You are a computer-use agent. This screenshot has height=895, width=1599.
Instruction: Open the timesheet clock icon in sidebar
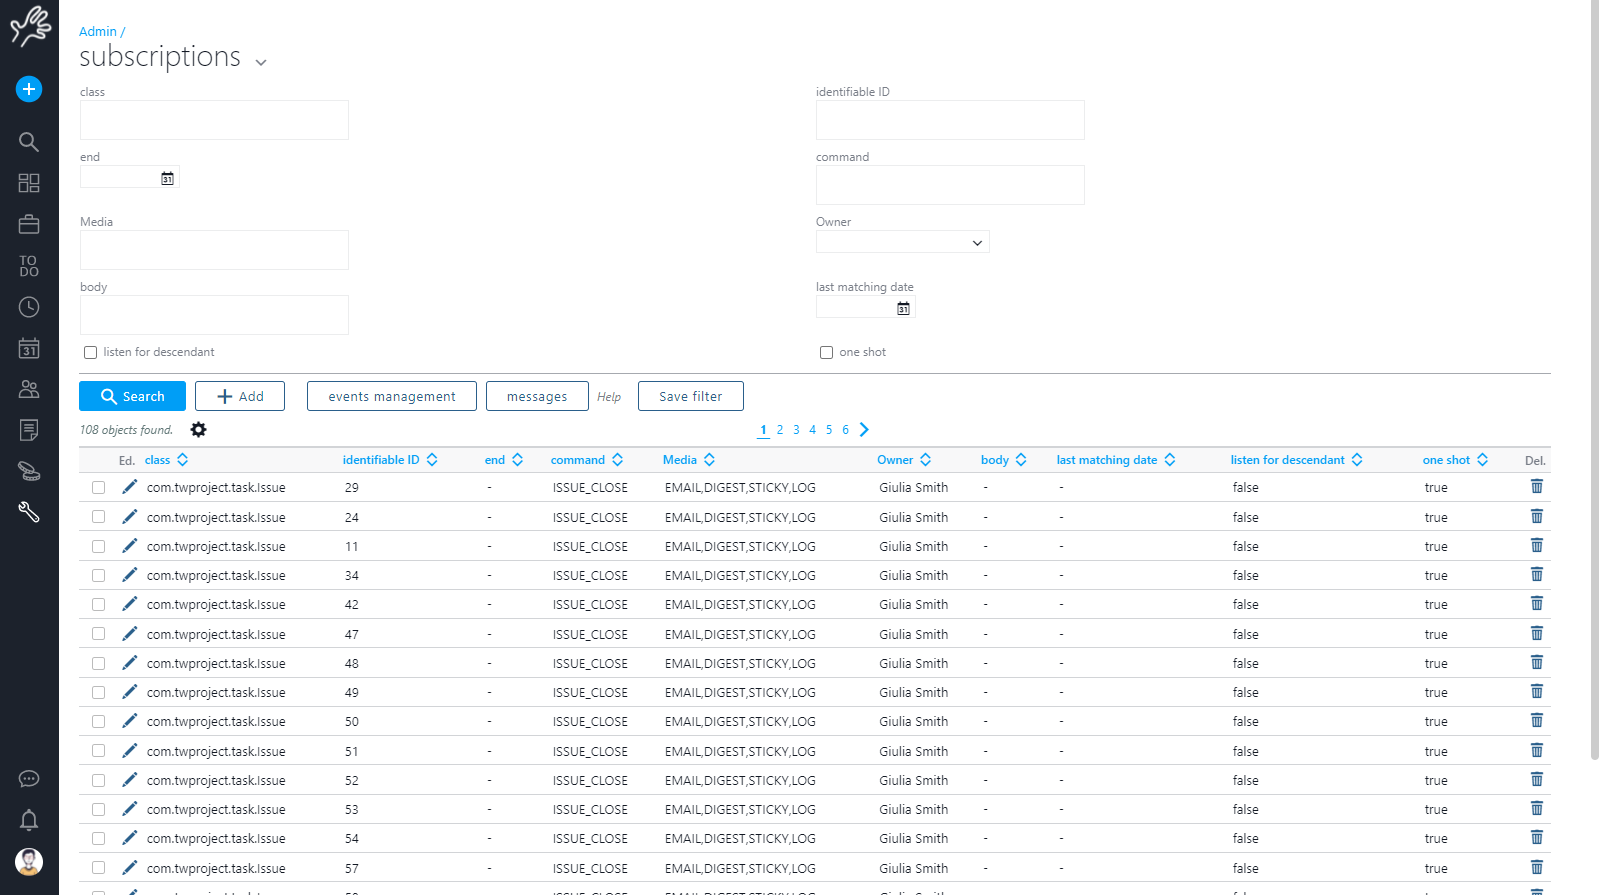pyautogui.click(x=29, y=307)
